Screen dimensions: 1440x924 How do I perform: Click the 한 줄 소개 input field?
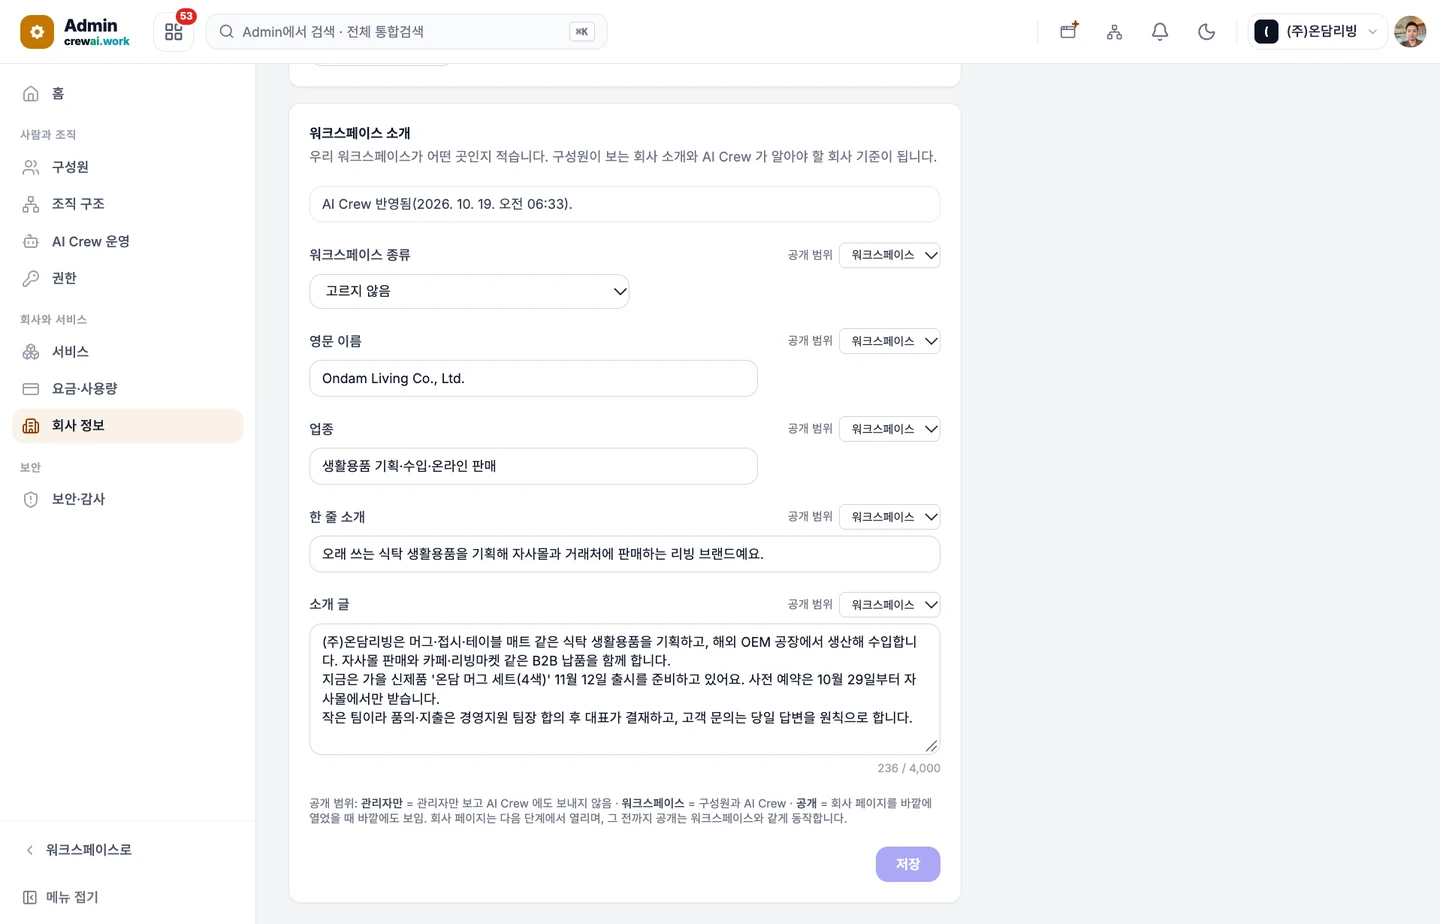click(x=625, y=554)
